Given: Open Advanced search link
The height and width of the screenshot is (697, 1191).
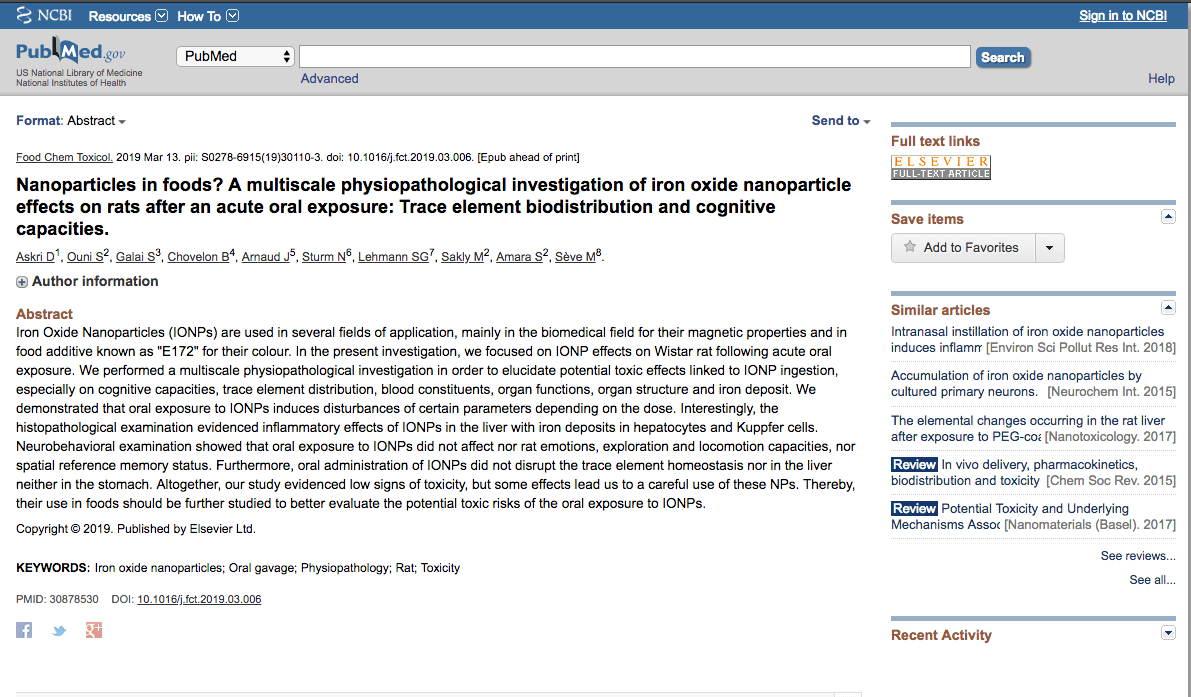Looking at the screenshot, I should tap(329, 78).
